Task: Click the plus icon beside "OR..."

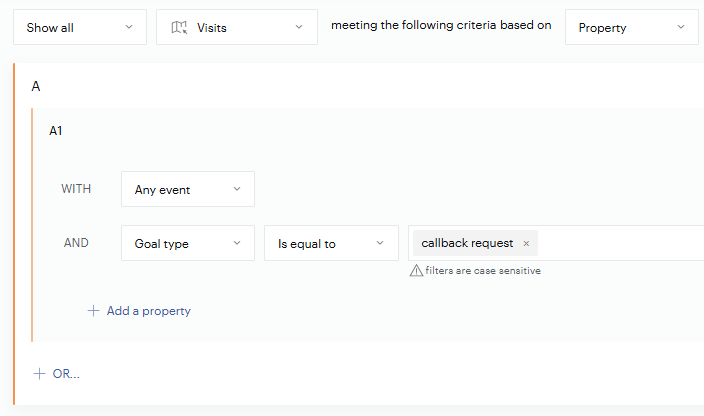Action: click(40, 374)
